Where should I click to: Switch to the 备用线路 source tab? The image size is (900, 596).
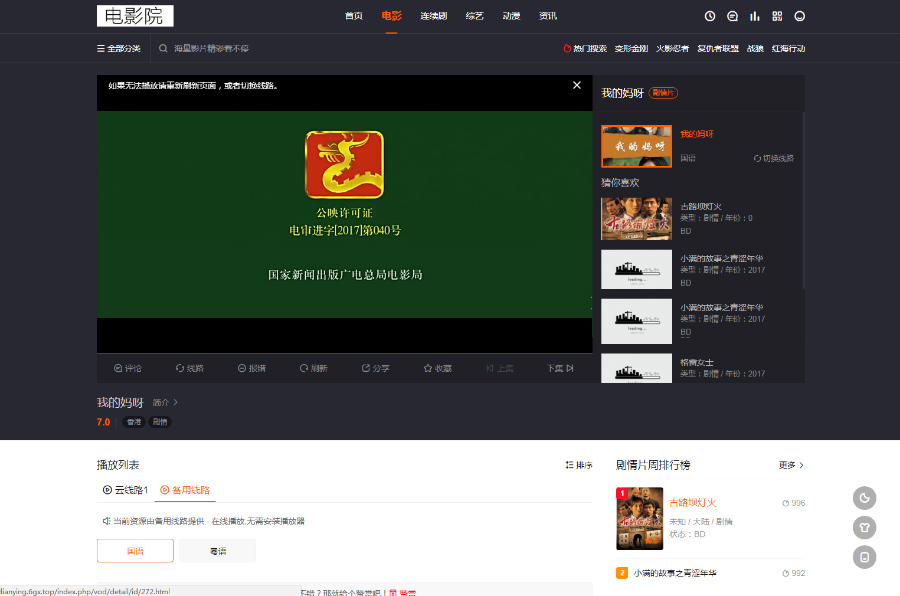point(185,490)
